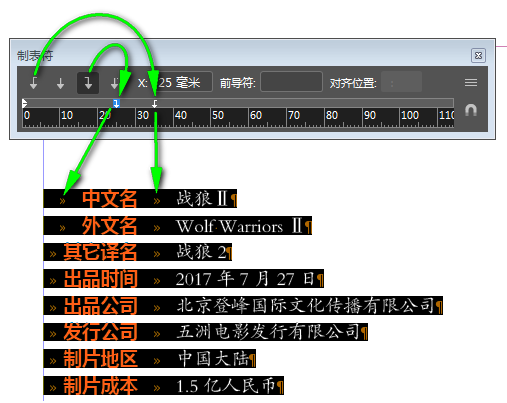
Task: Select the tab stop near 35 mm
Action: [154, 103]
